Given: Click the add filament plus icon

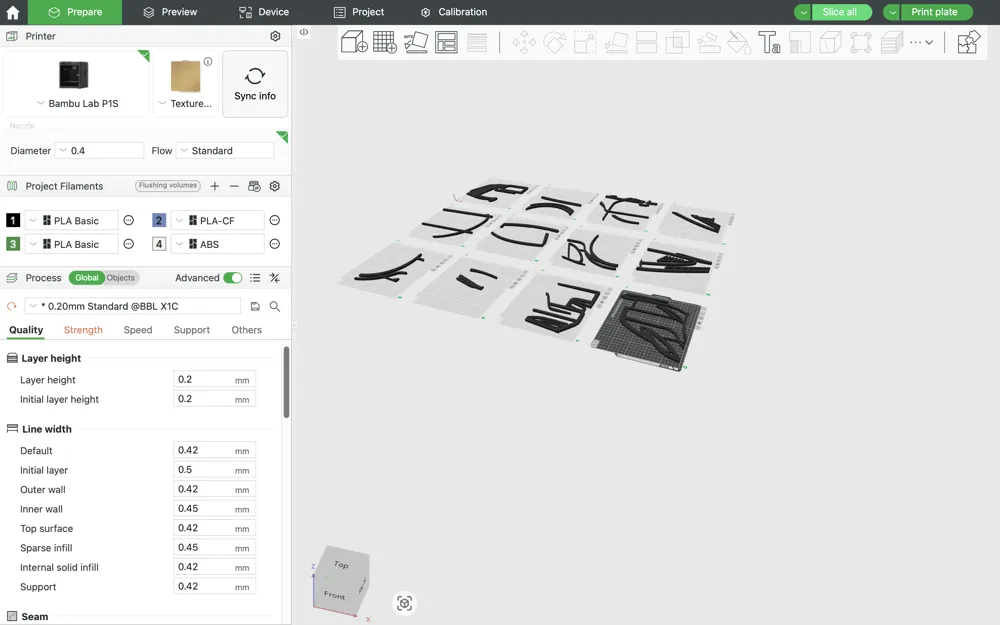Looking at the screenshot, I should coord(215,186).
